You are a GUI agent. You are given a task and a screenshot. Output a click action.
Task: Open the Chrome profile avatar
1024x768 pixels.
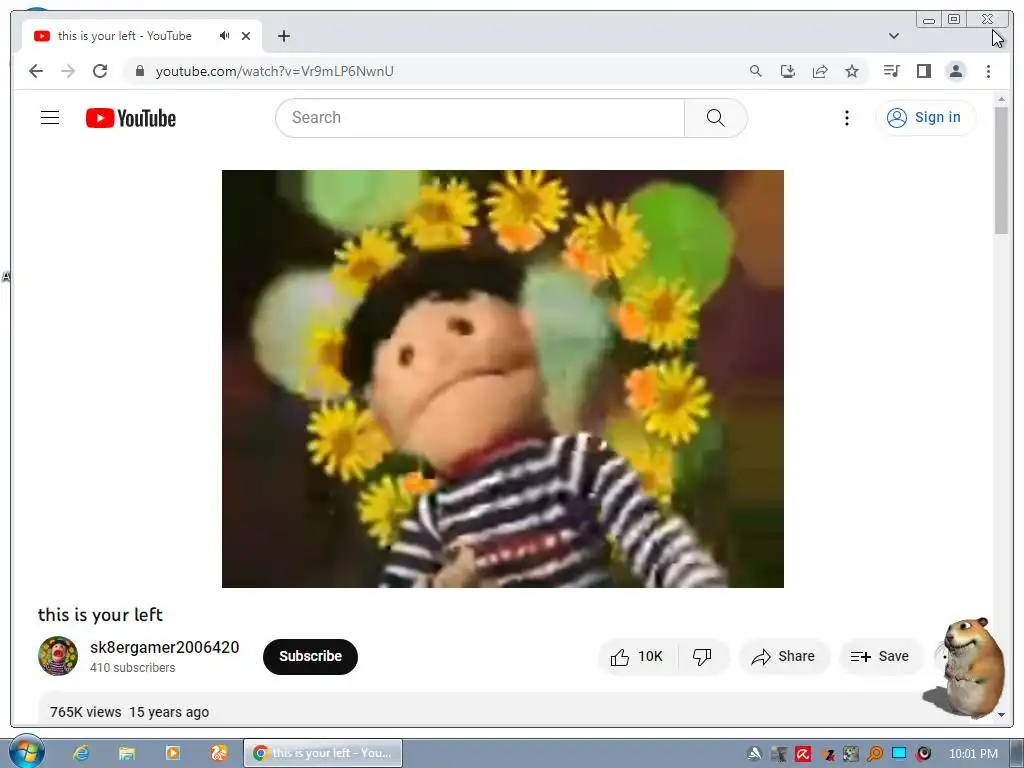pyautogui.click(x=955, y=71)
